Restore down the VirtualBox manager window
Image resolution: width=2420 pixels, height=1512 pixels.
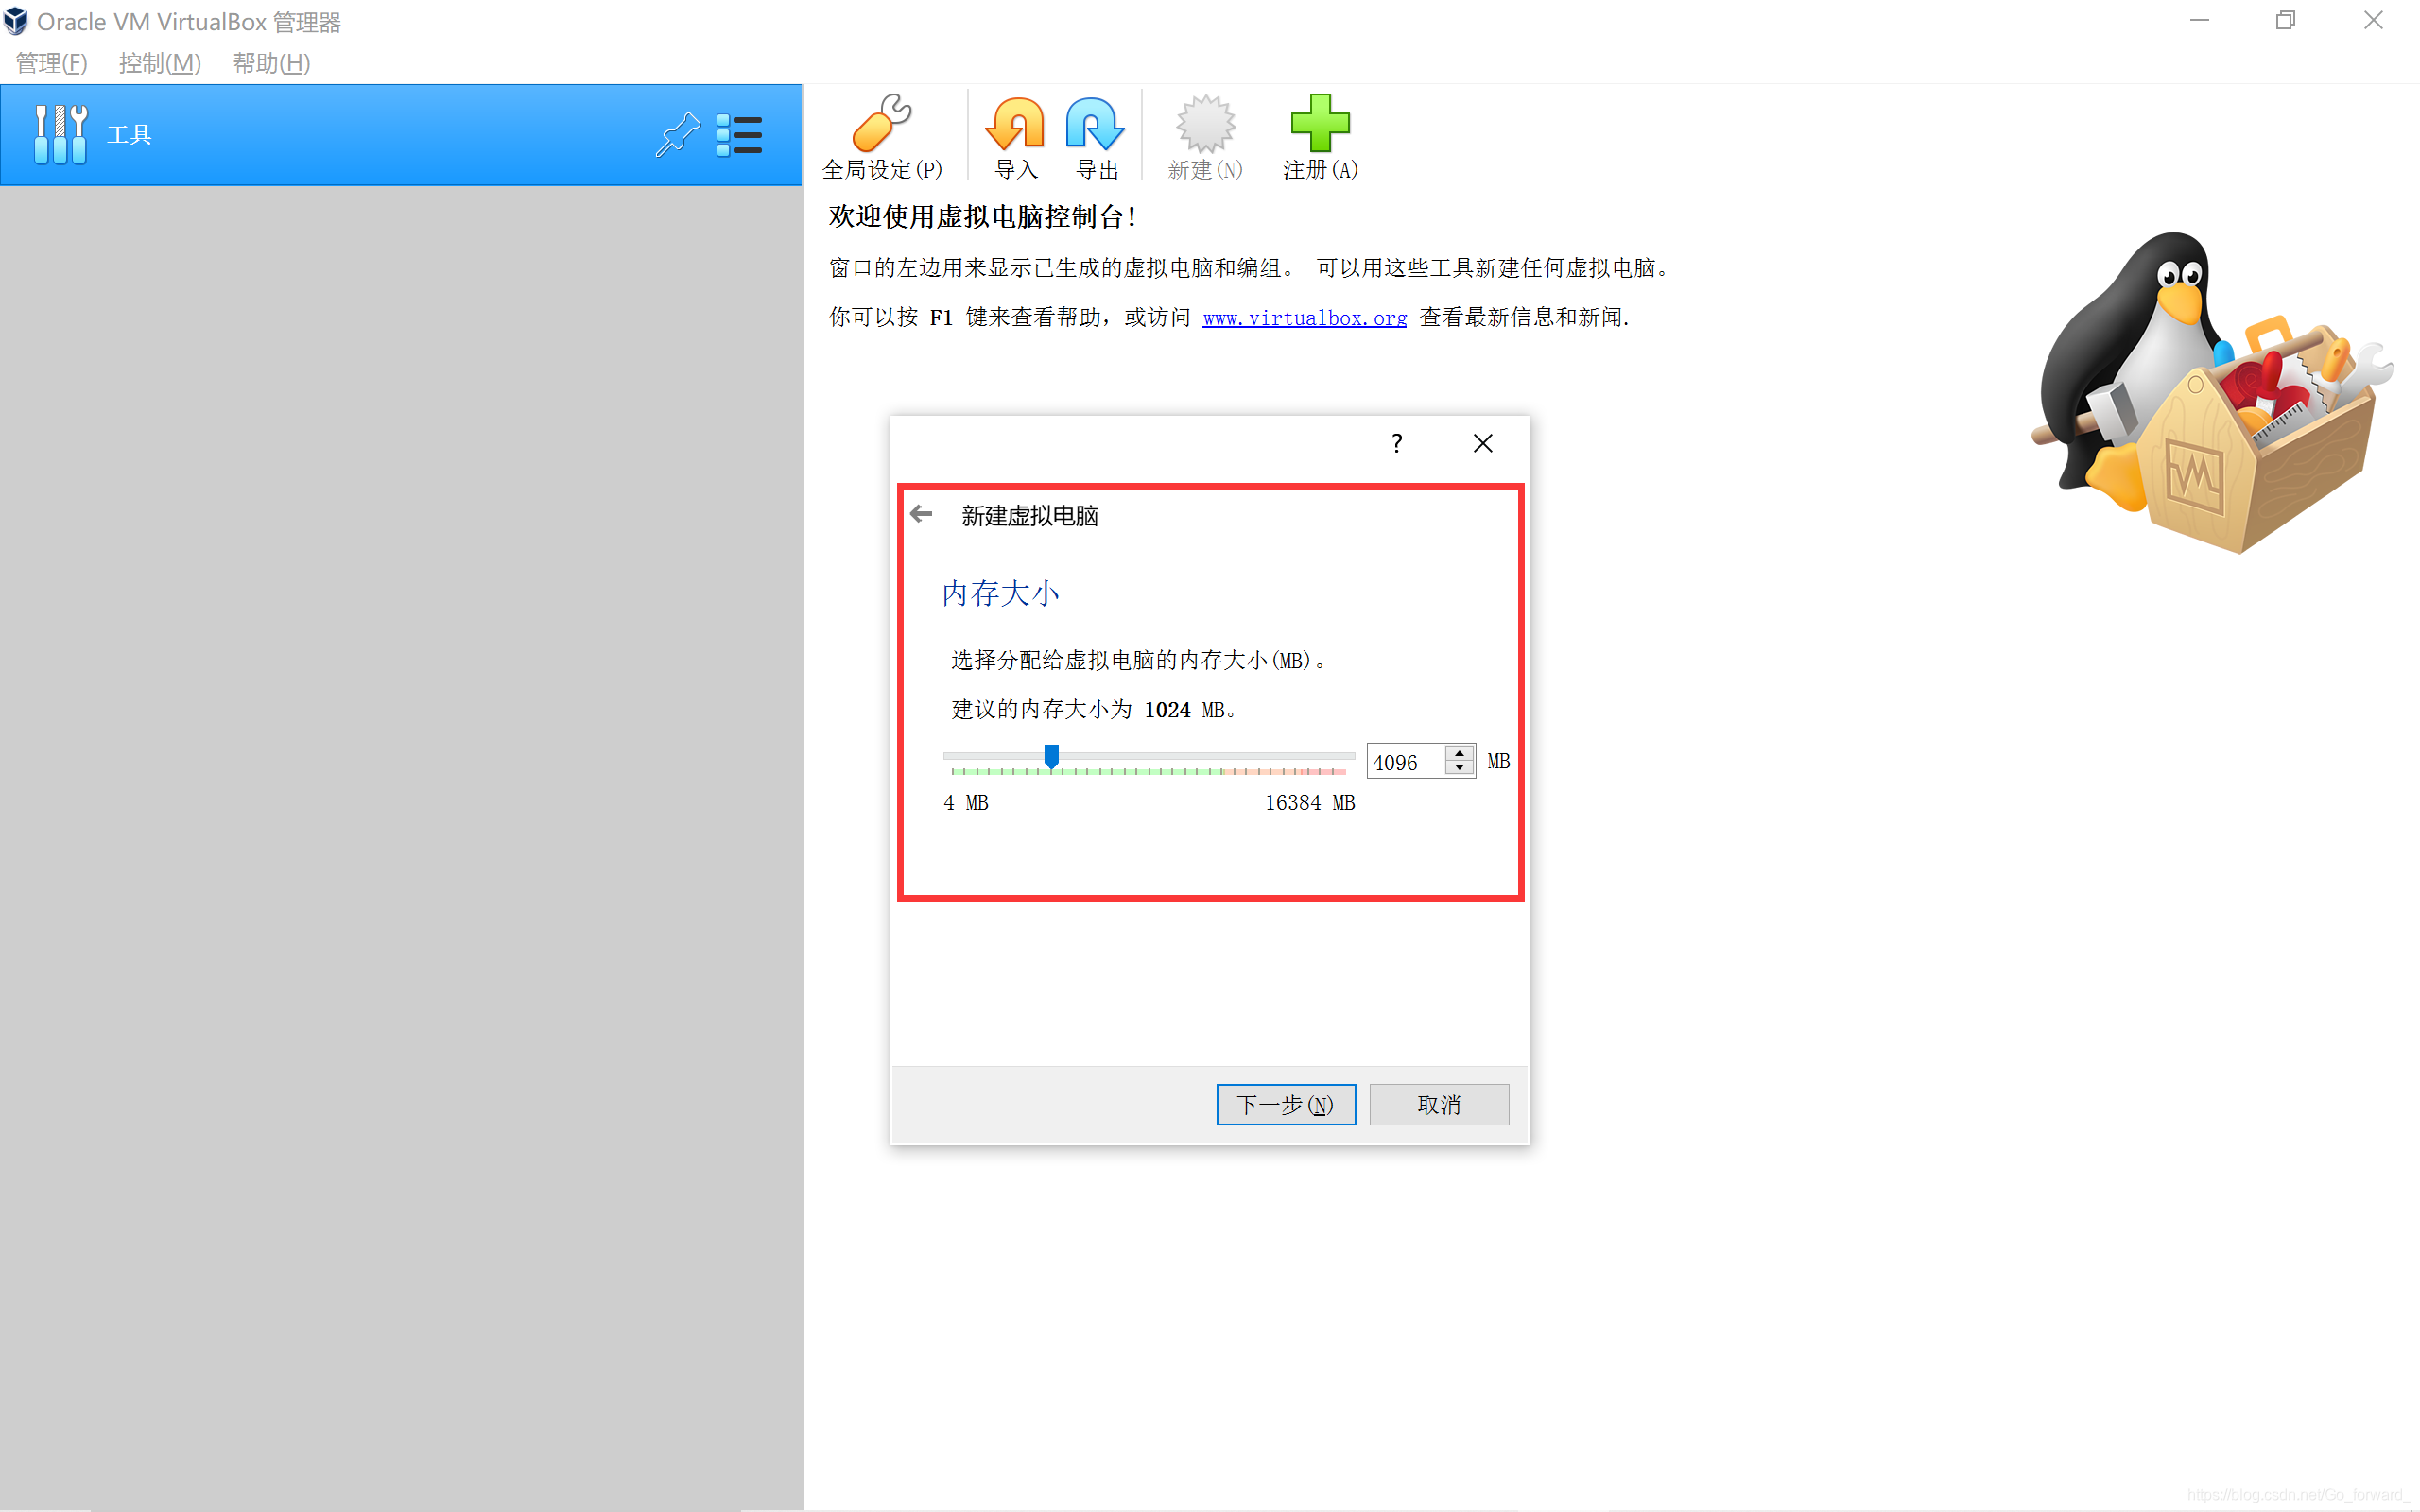coord(2285,20)
